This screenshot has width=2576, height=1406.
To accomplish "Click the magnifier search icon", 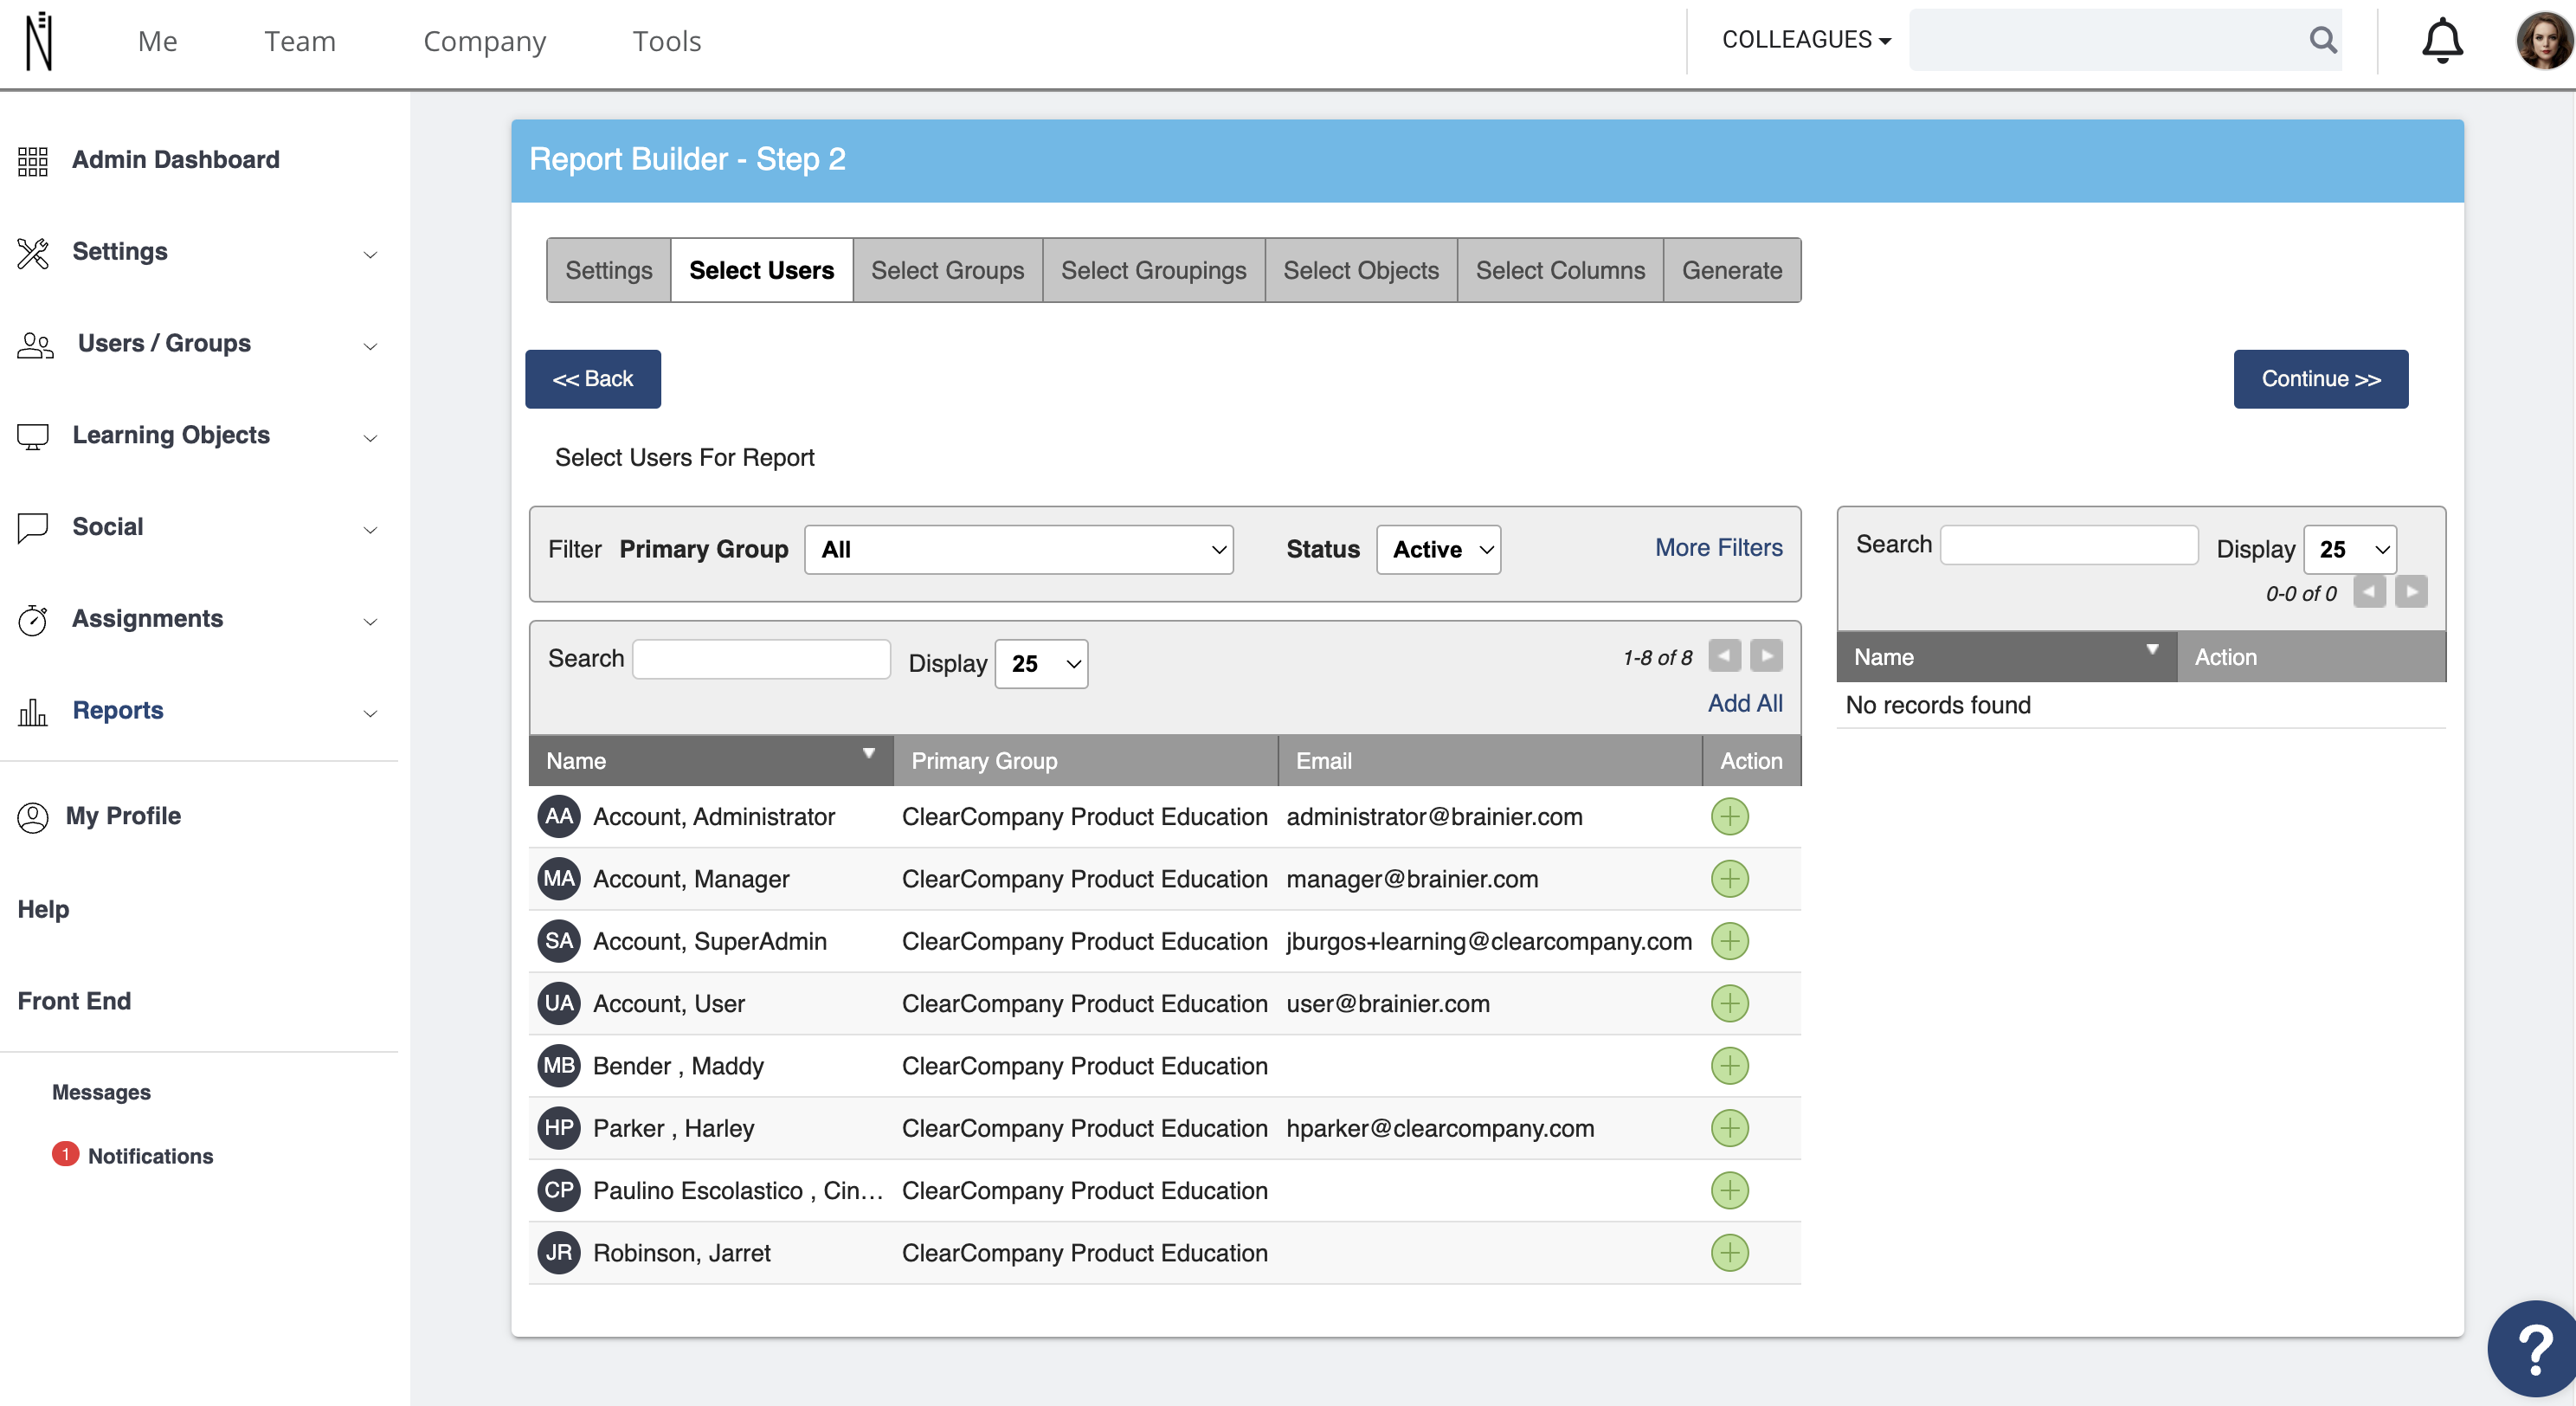I will click(2323, 40).
